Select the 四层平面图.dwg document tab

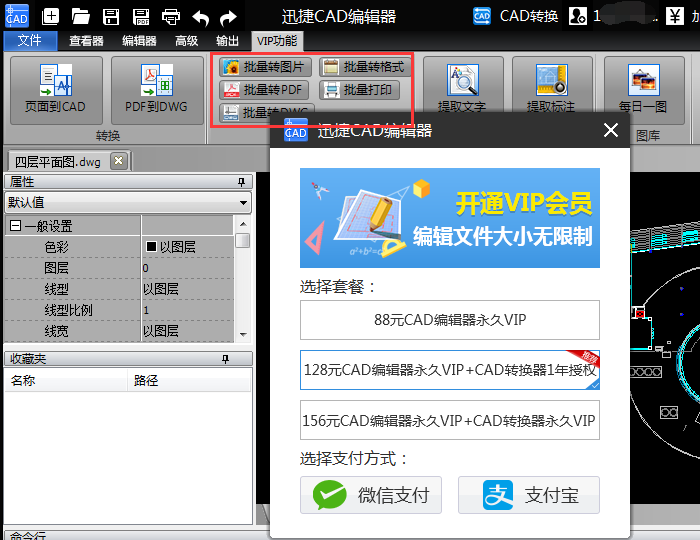(58, 162)
